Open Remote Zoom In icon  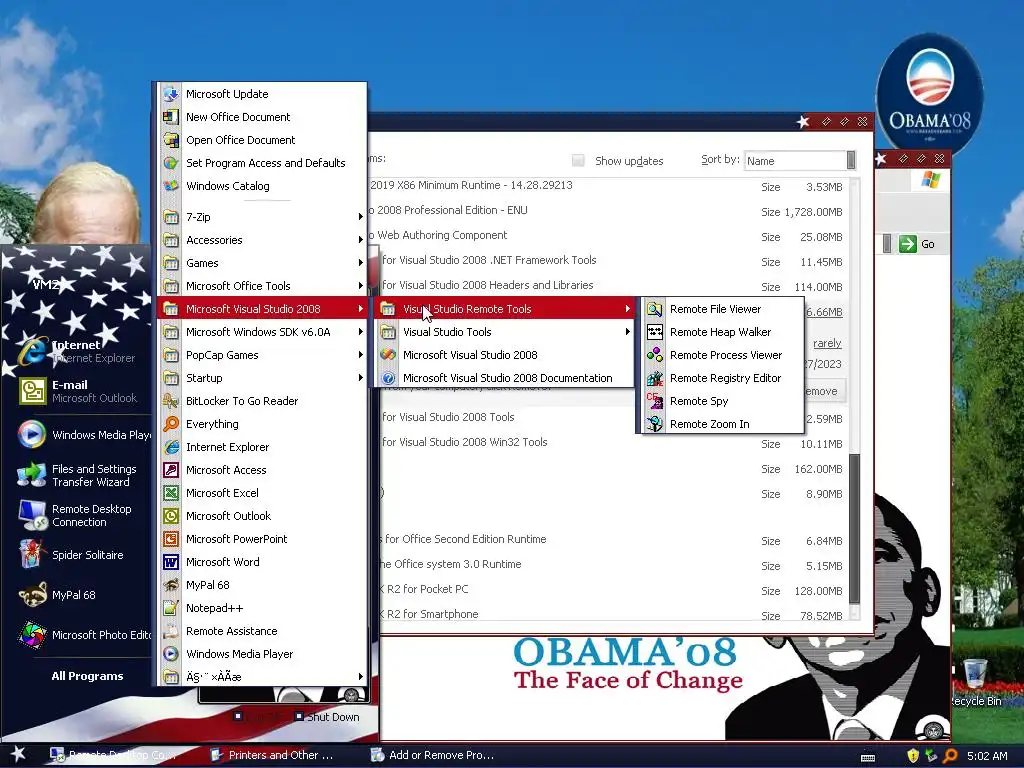[654, 424]
